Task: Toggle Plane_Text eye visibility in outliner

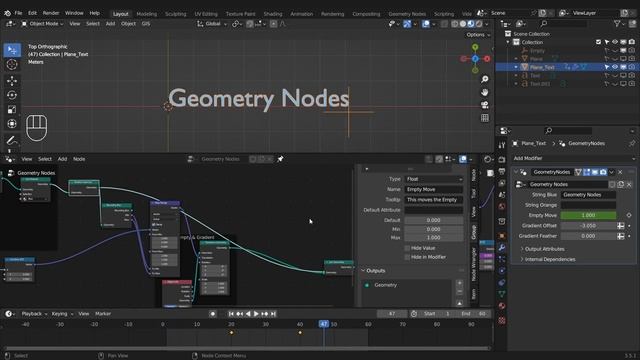Action: tap(615, 67)
